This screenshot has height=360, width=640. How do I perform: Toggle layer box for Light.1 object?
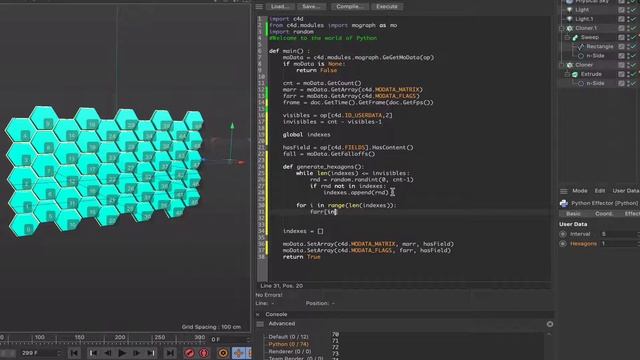pyautogui.click(x=621, y=19)
